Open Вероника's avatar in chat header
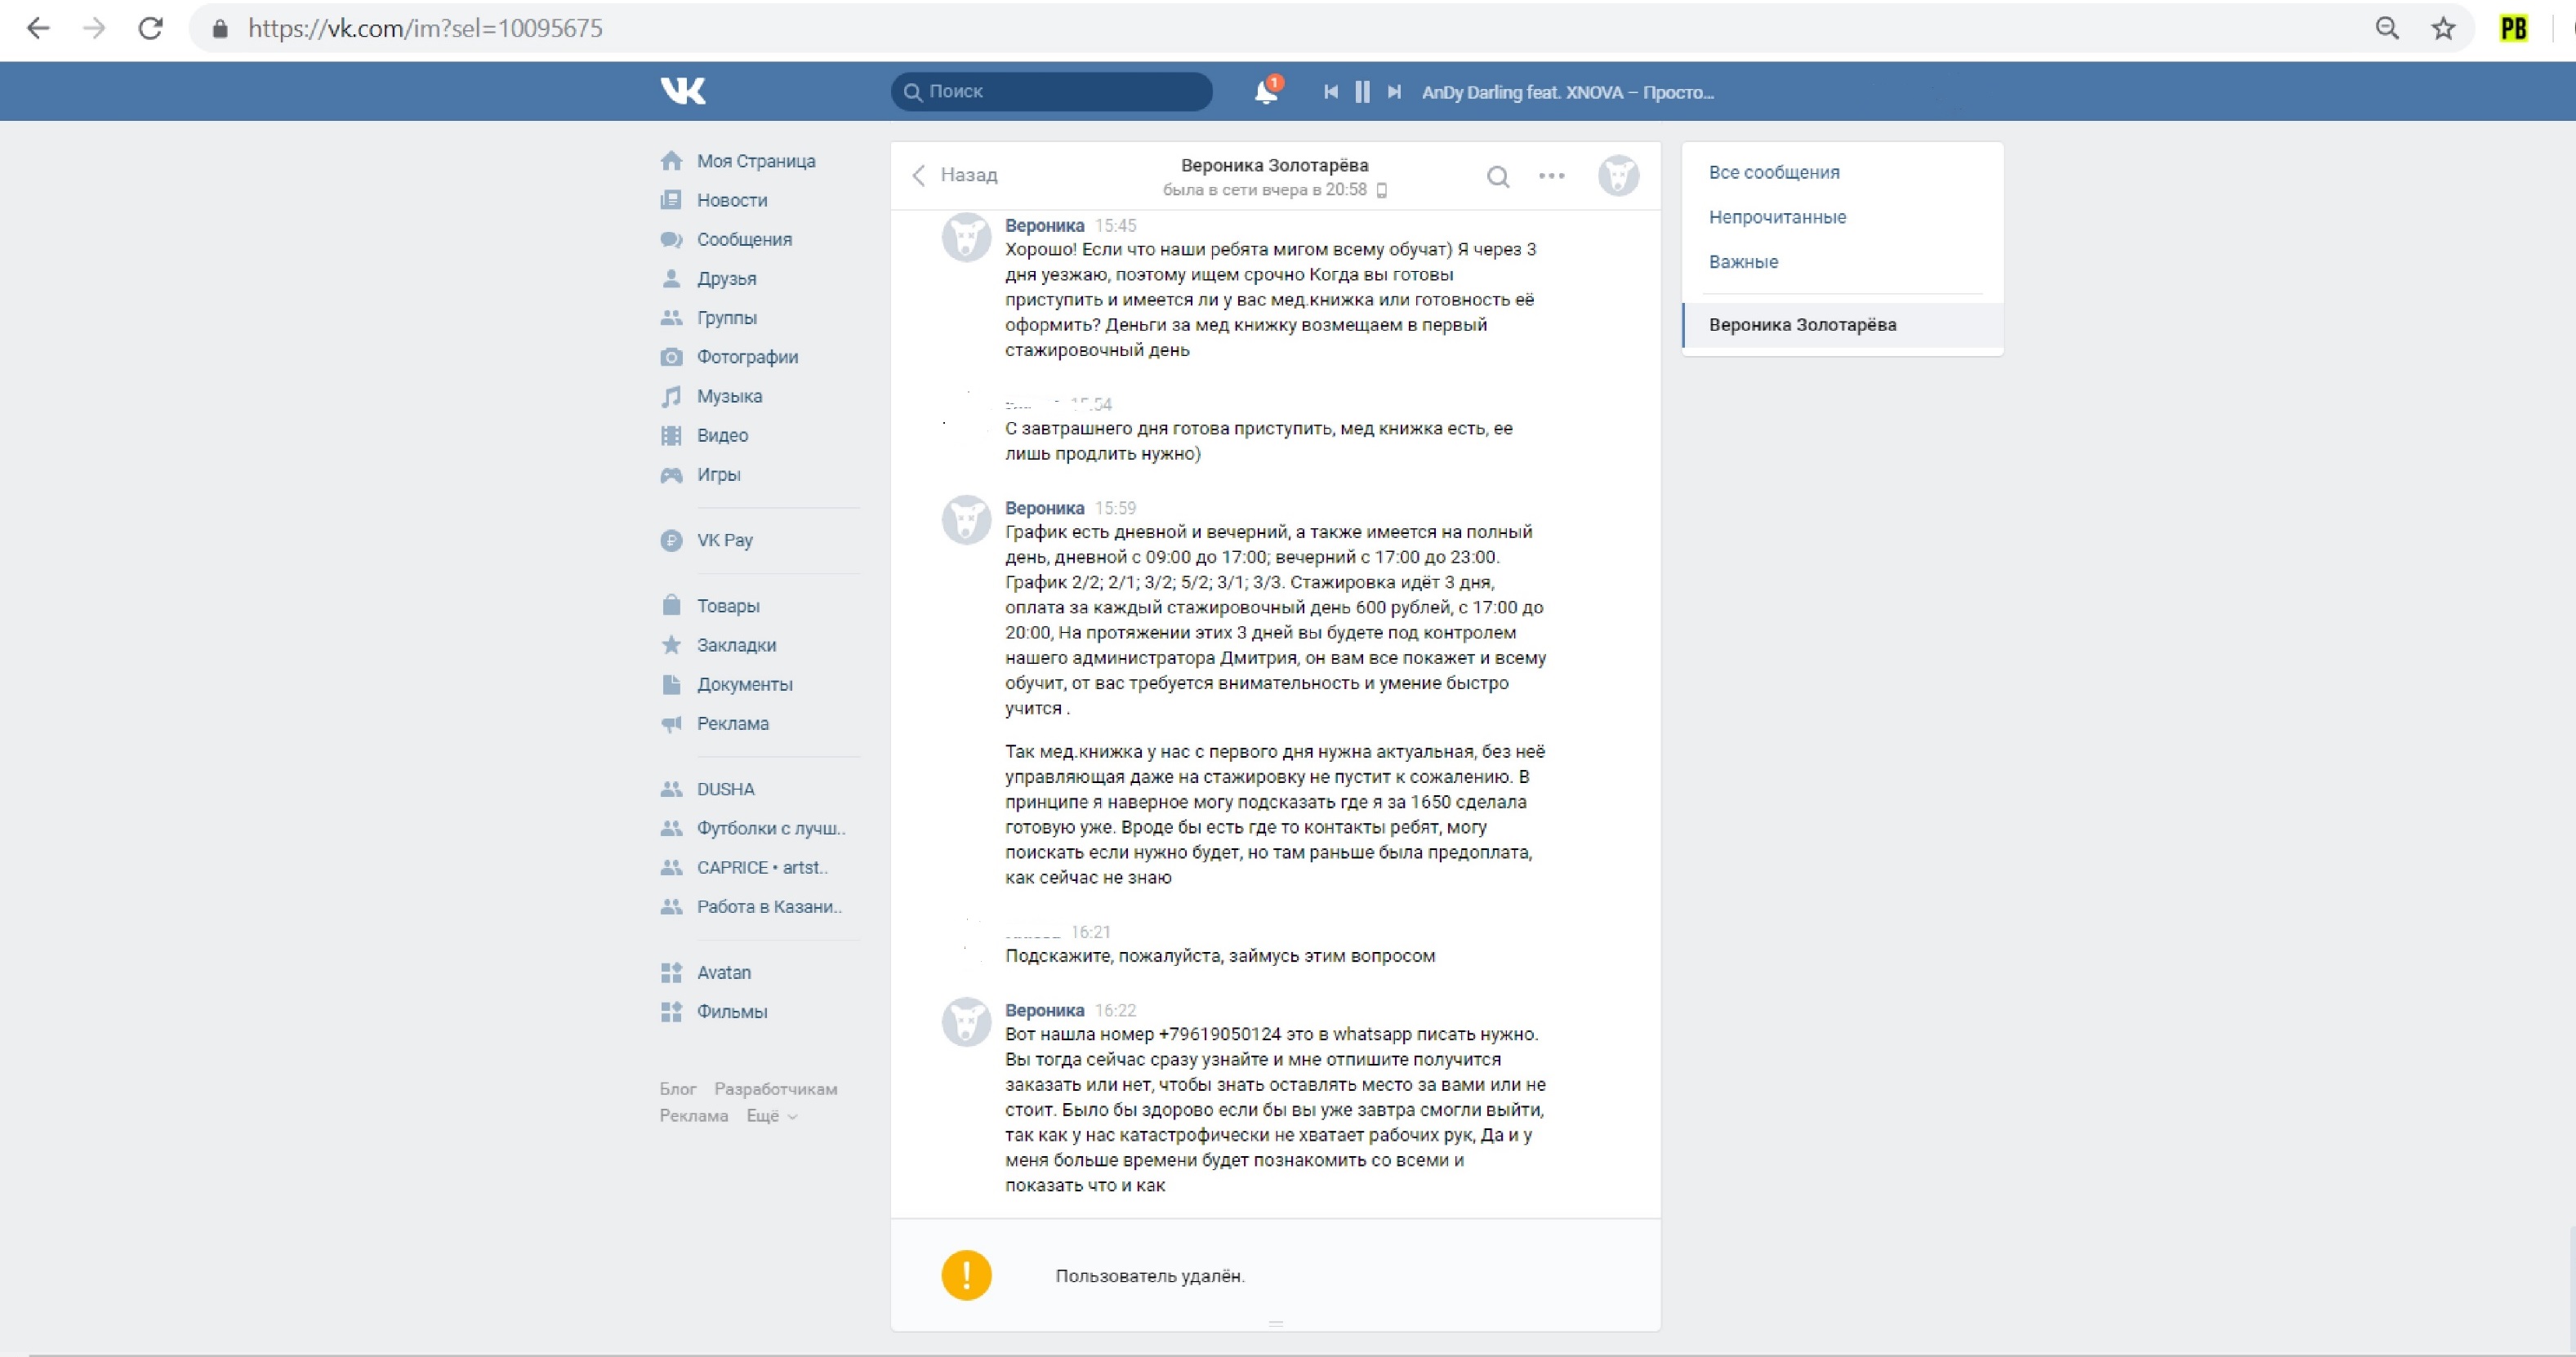The height and width of the screenshot is (1357, 2576). [x=1618, y=176]
